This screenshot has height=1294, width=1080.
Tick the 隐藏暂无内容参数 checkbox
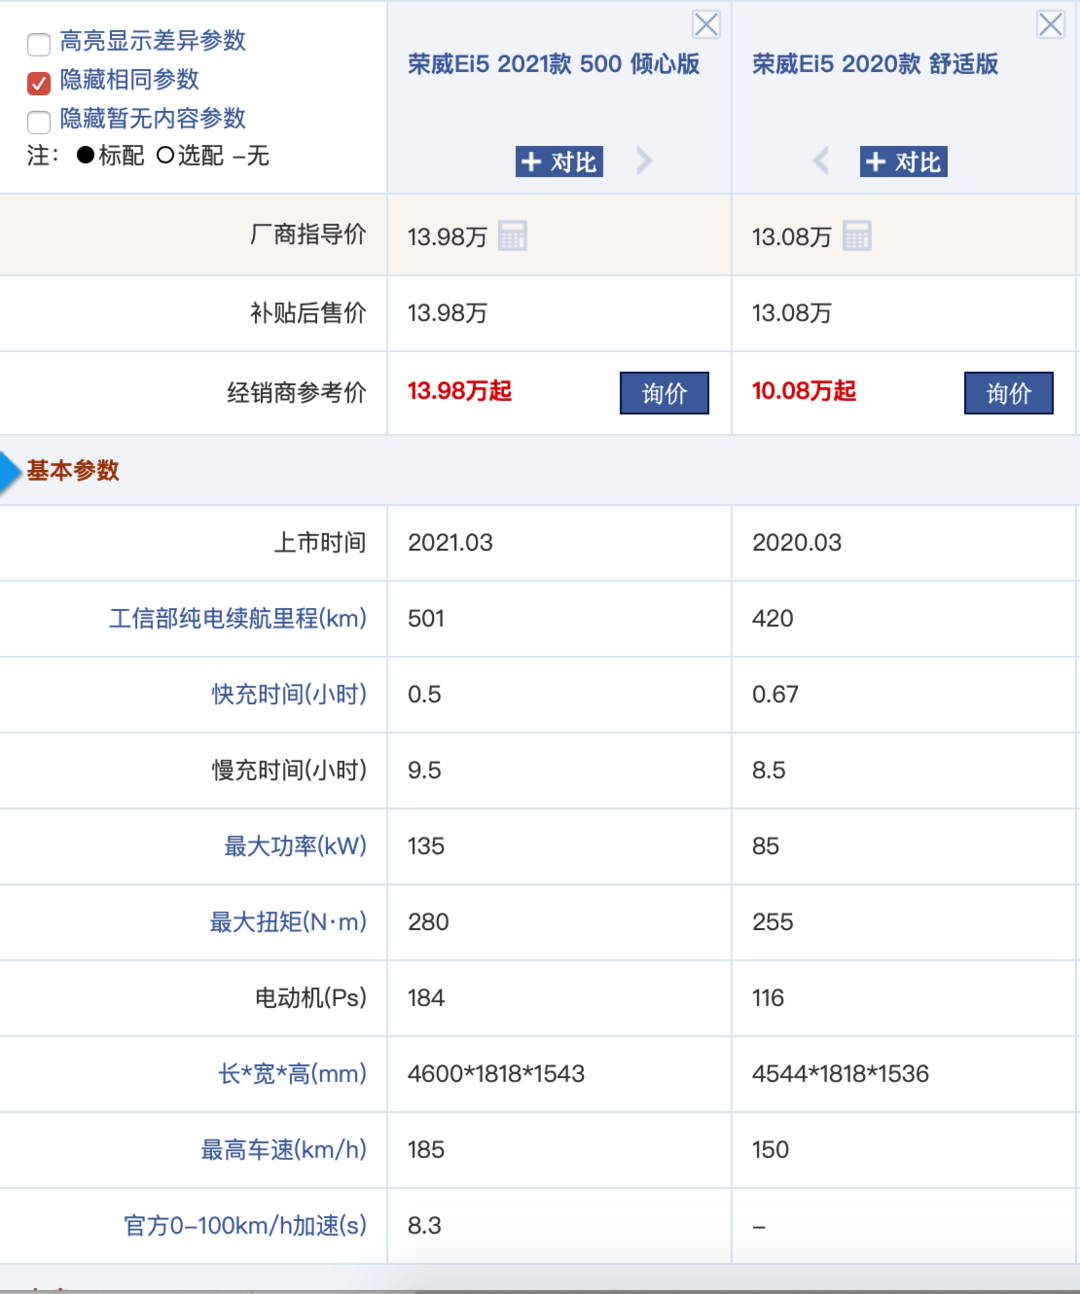click(x=39, y=122)
